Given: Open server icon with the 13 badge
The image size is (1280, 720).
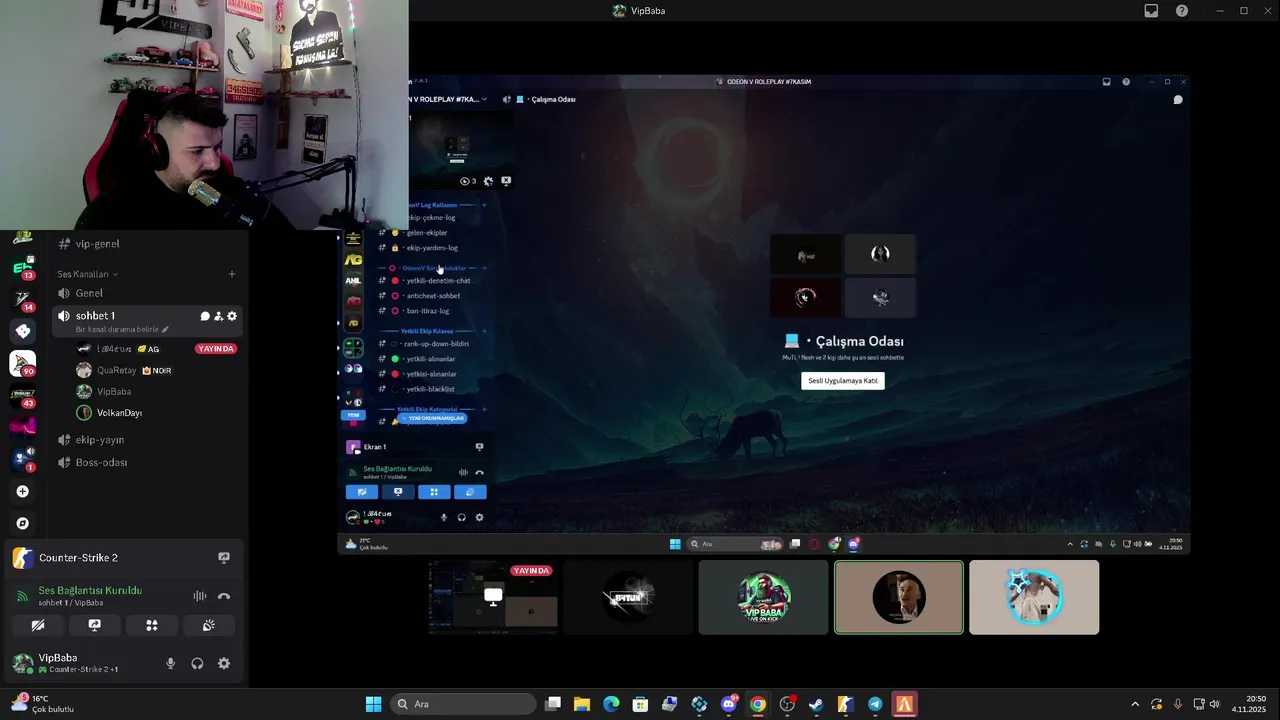Looking at the screenshot, I should tap(23, 269).
